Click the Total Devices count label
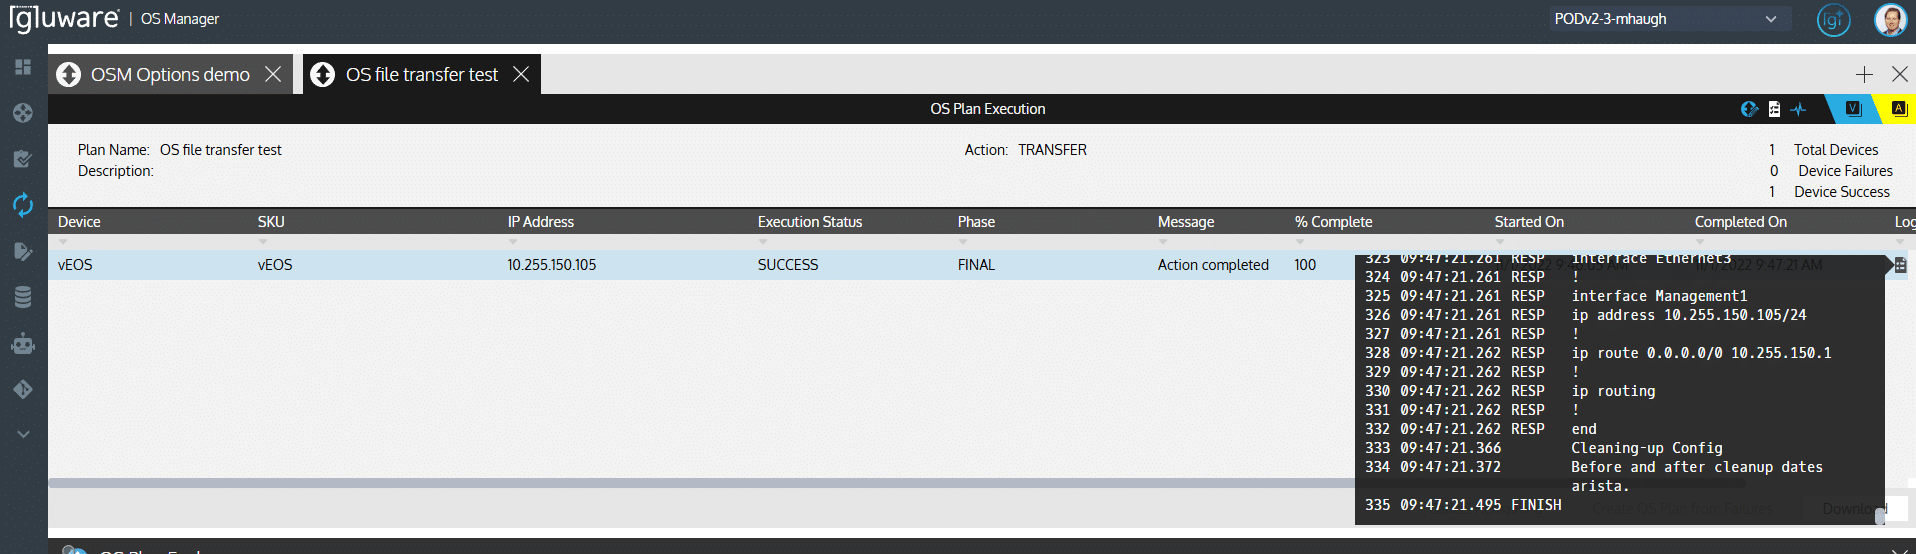 pyautogui.click(x=1836, y=150)
